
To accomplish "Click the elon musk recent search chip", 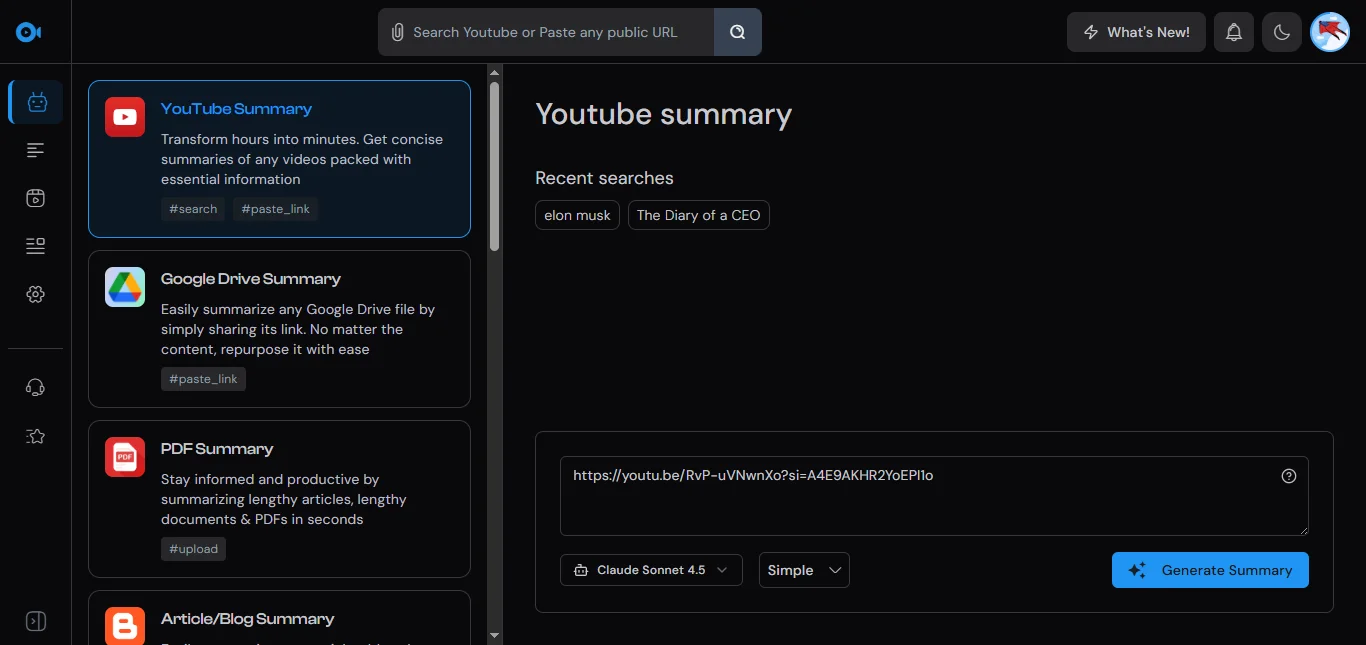I will pos(577,215).
